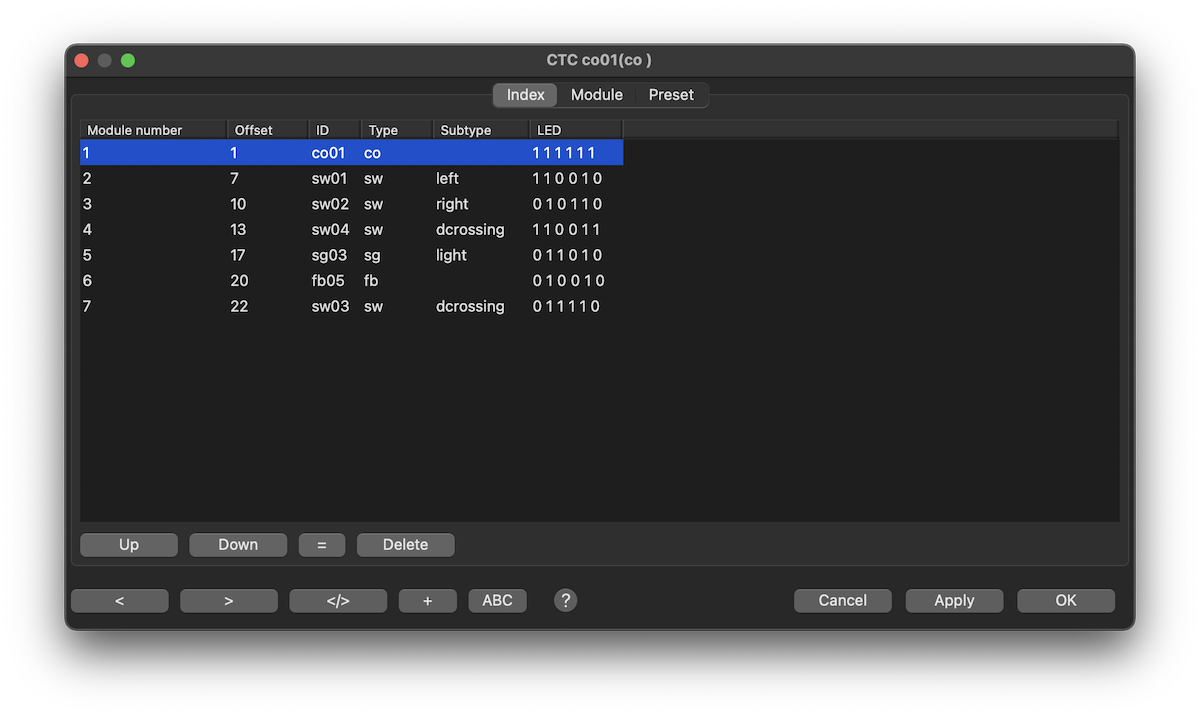This screenshot has width=1200, height=716.
Task: Click the LED column header
Action: (x=575, y=130)
